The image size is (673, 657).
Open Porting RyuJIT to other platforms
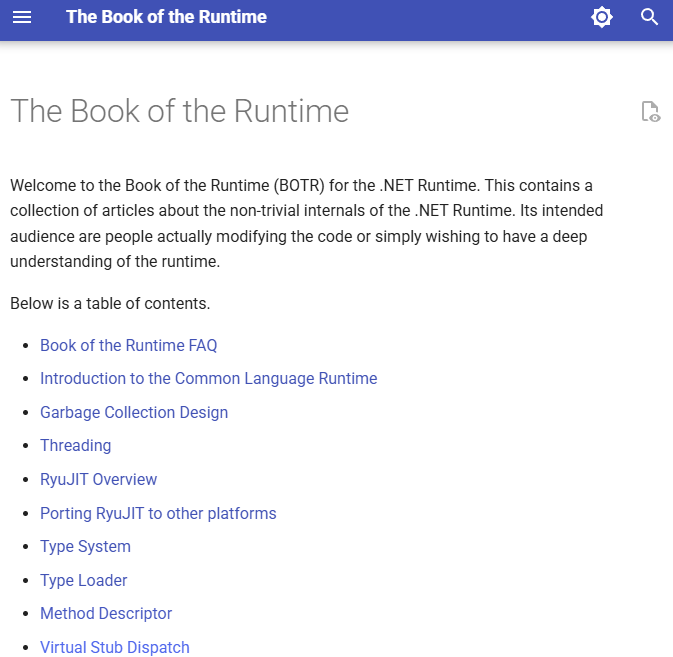click(158, 513)
